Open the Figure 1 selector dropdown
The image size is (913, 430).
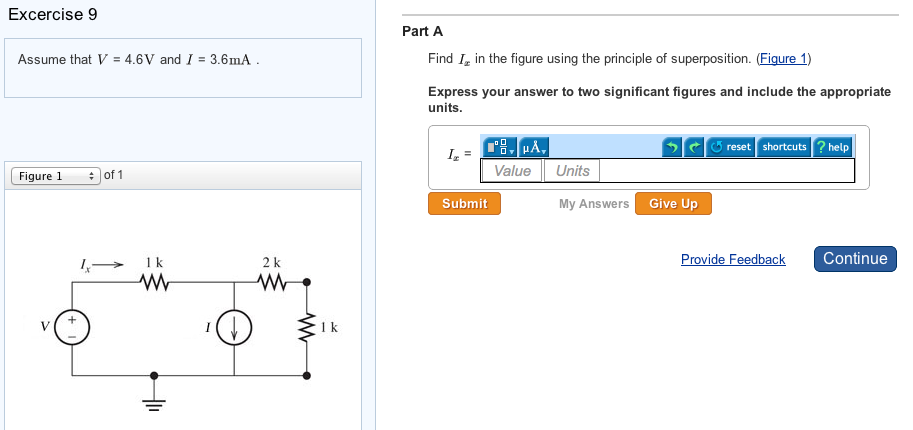[55, 176]
